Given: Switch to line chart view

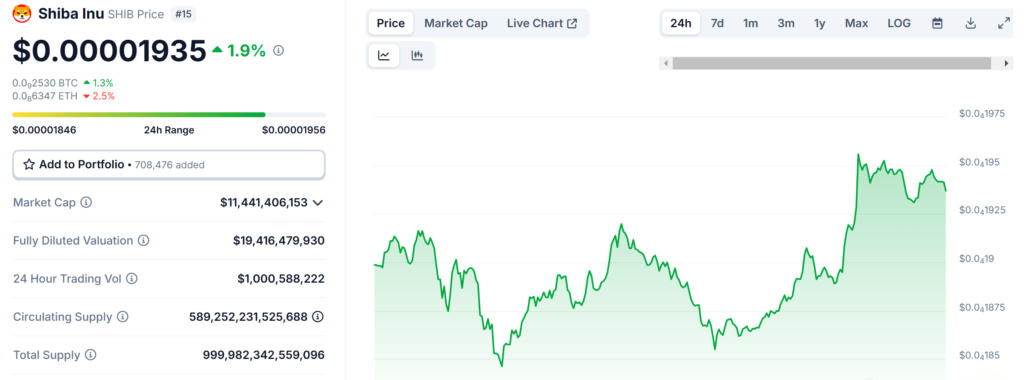Looking at the screenshot, I should pyautogui.click(x=384, y=55).
